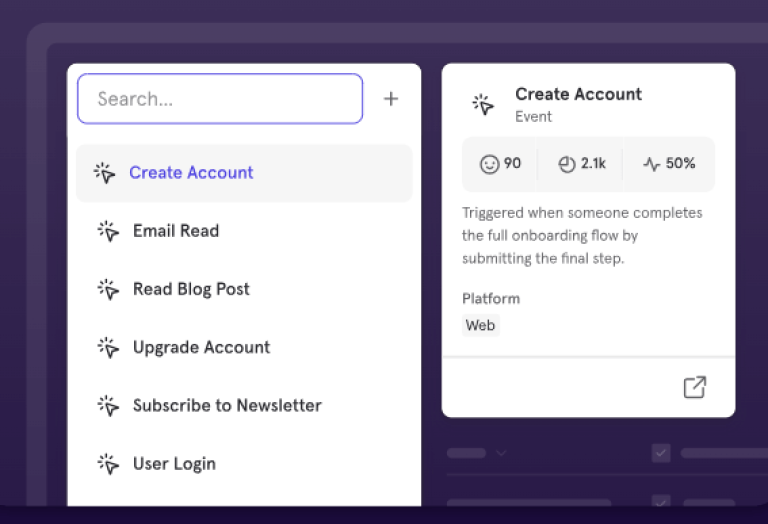Click the Web platform tag
The height and width of the screenshot is (524, 768).
(x=480, y=325)
